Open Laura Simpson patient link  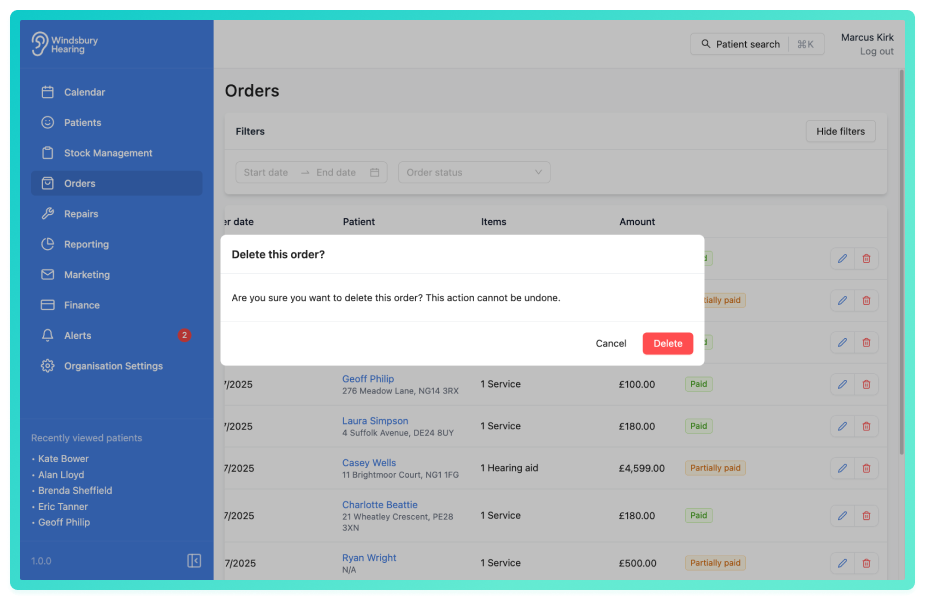pos(375,421)
